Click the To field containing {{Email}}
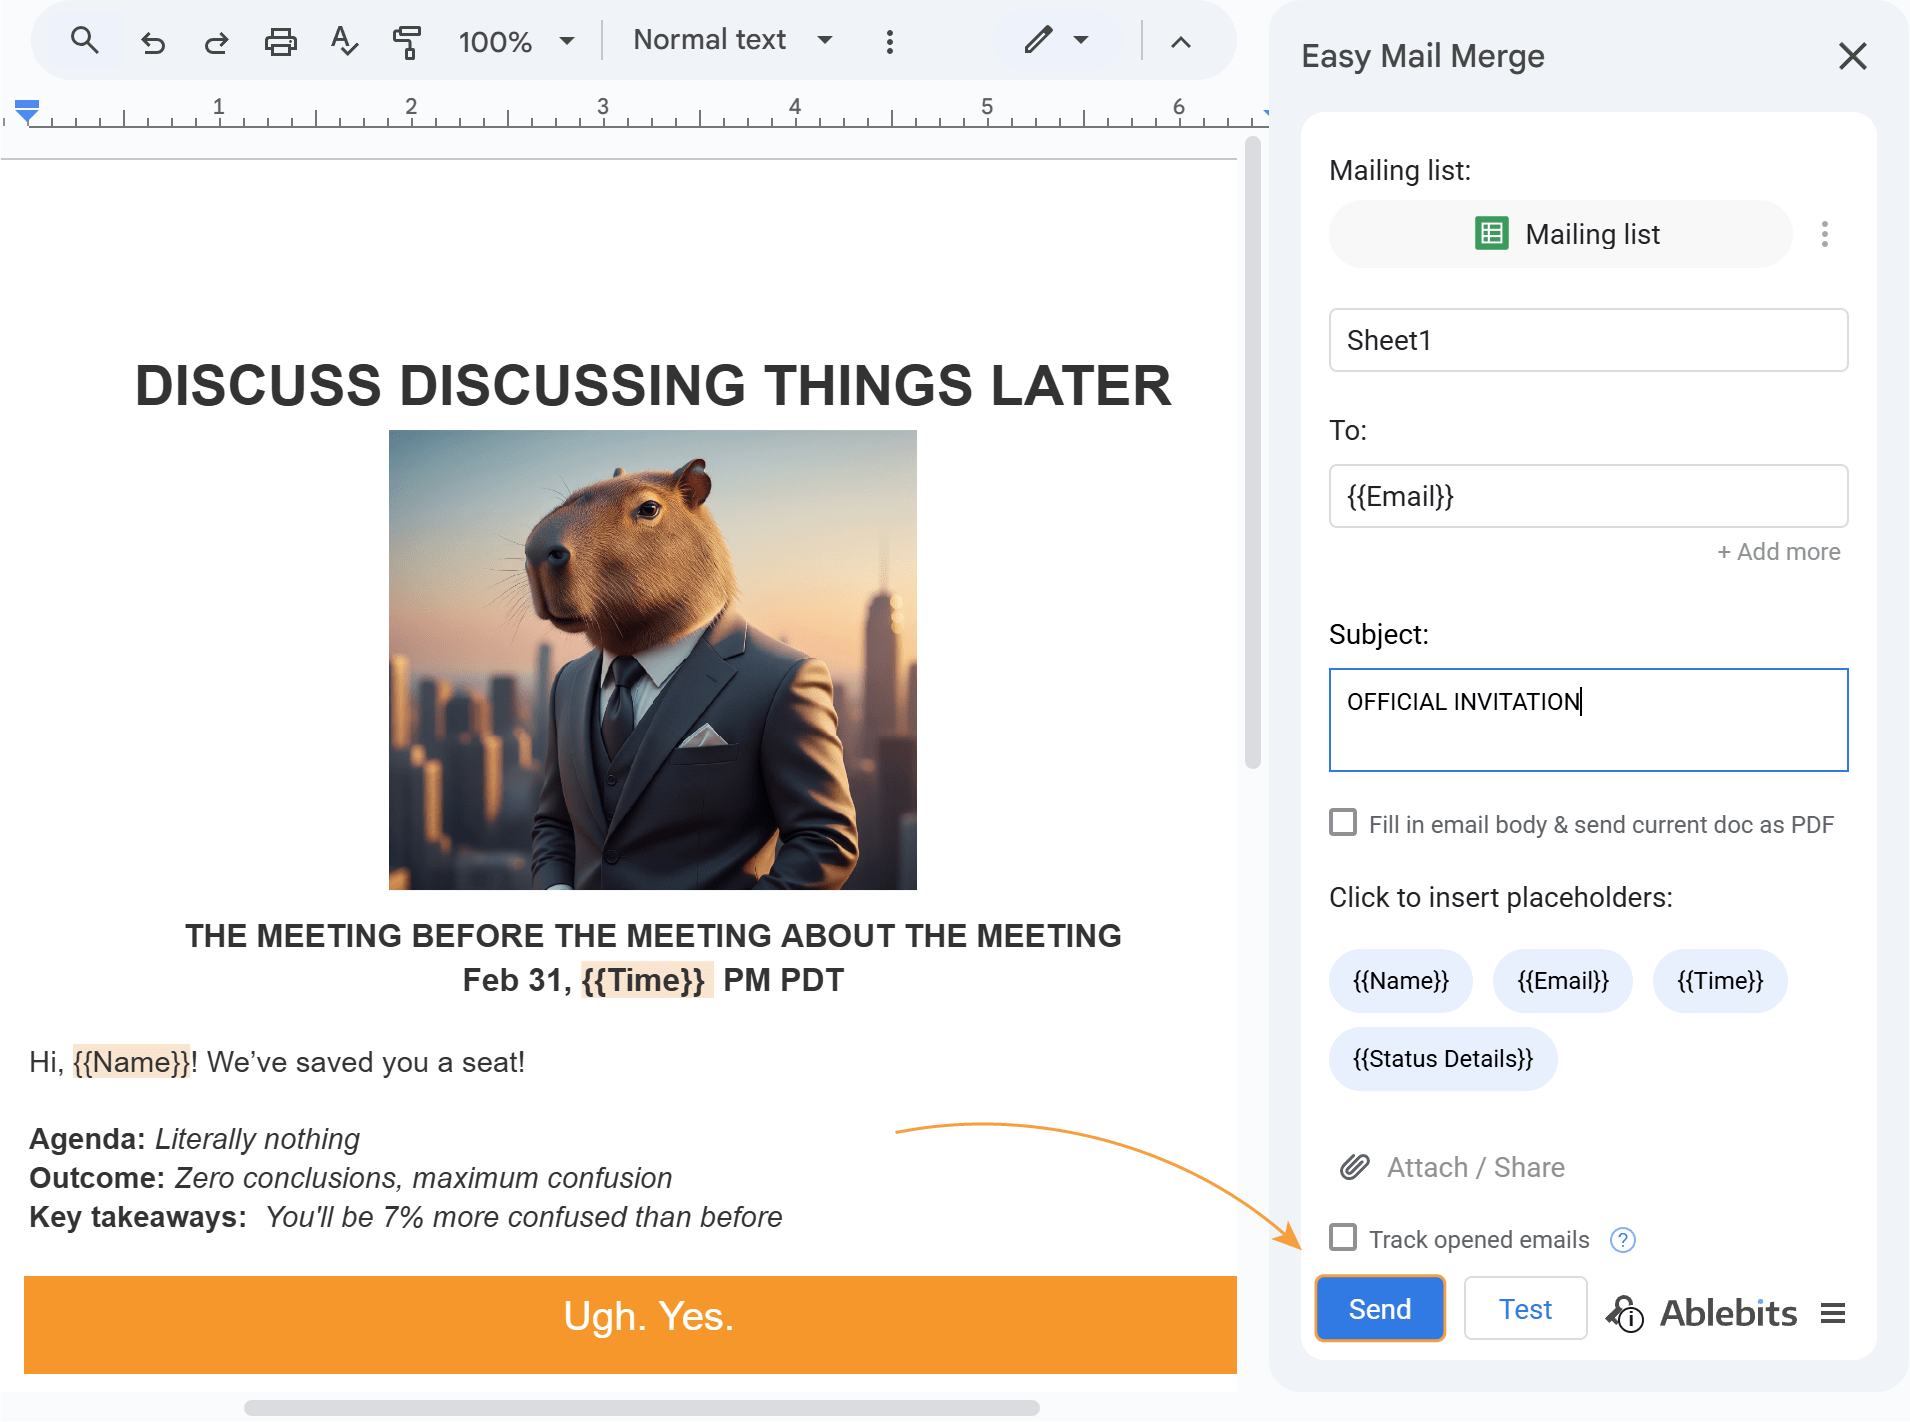Screen dimensions: 1910x1422 pos(1588,496)
